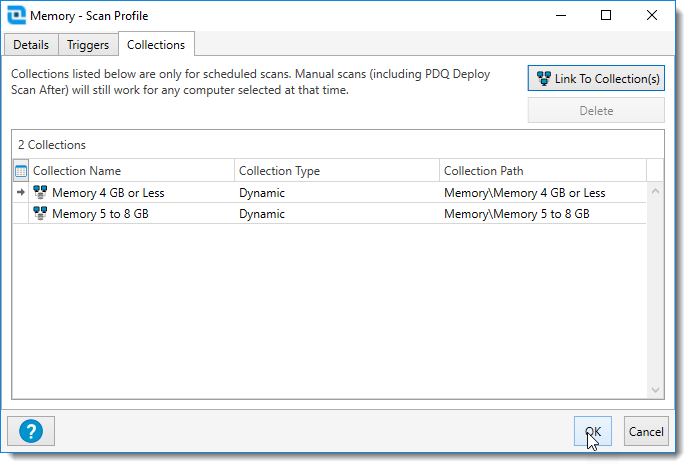The width and height of the screenshot is (691, 468).
Task: Click the OK button
Action: [592, 431]
